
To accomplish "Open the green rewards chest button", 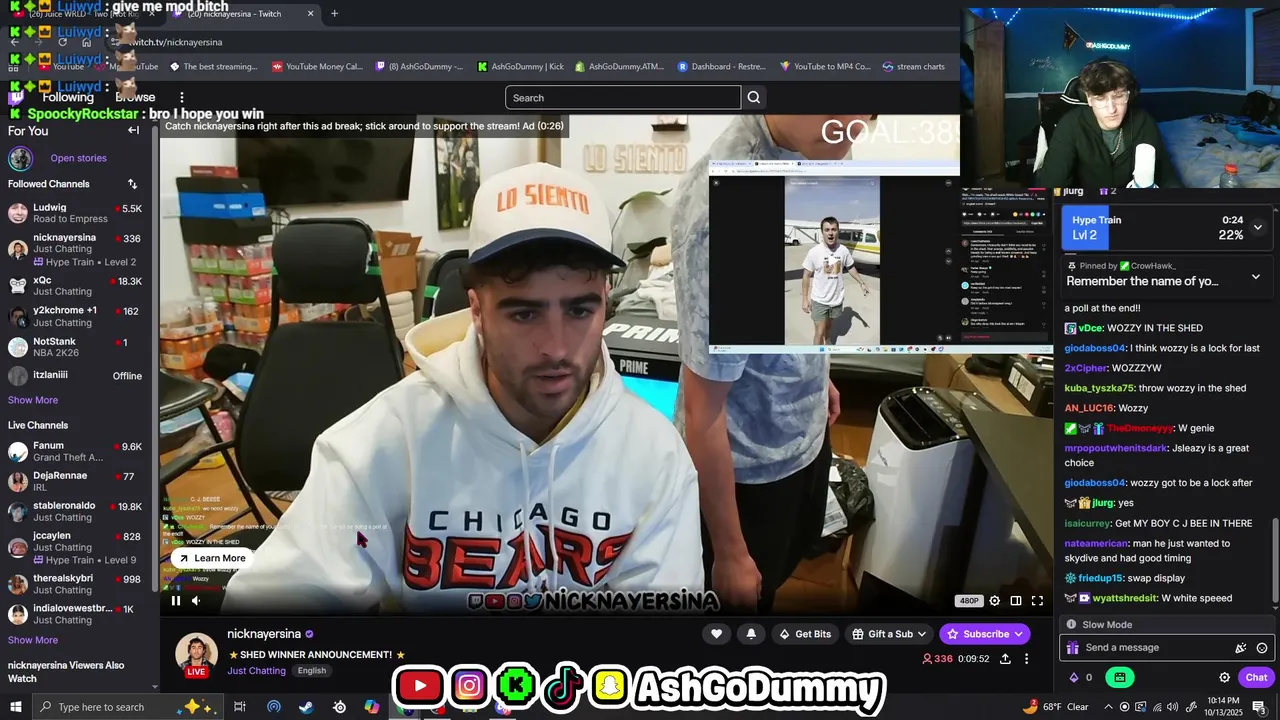I will point(1119,677).
